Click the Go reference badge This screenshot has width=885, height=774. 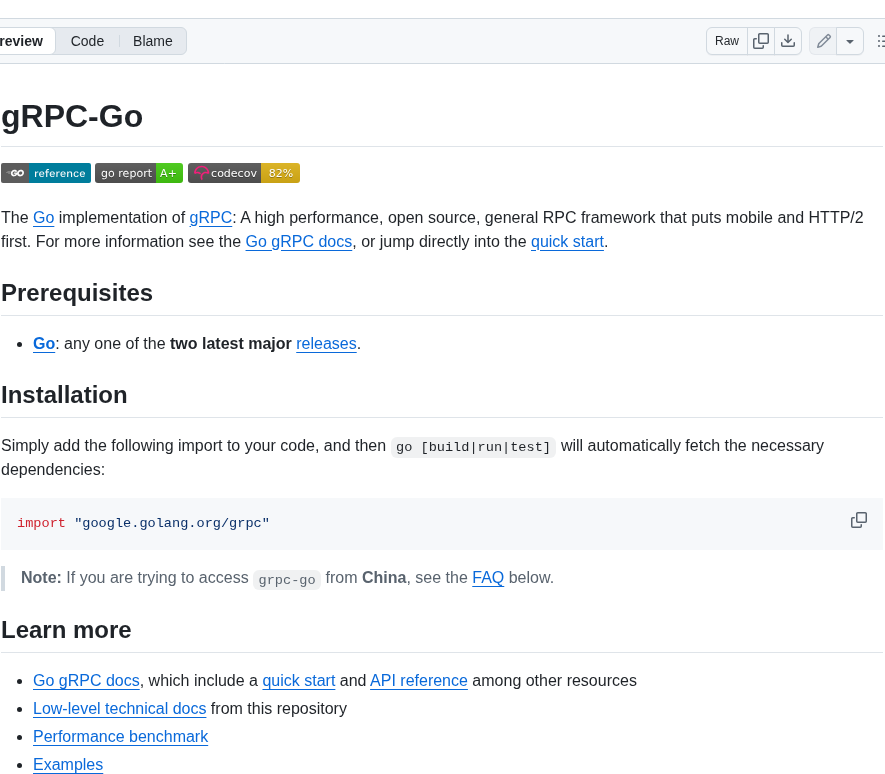45,172
